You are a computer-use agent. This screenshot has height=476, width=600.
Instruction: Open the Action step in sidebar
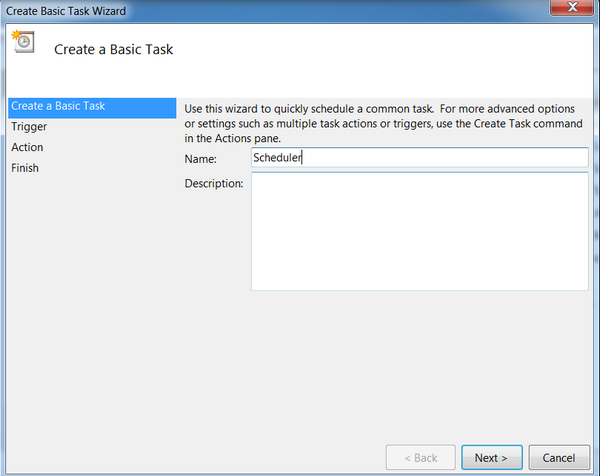pos(27,148)
